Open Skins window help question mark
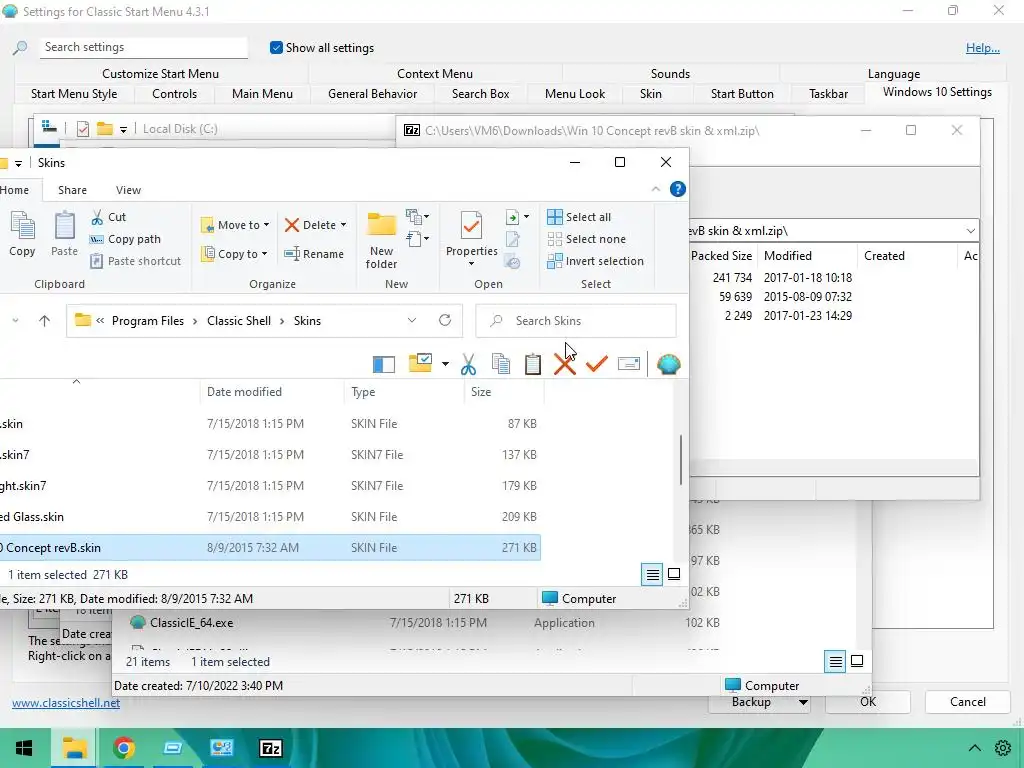Screen dimensions: 1024x768 pyautogui.click(x=678, y=189)
